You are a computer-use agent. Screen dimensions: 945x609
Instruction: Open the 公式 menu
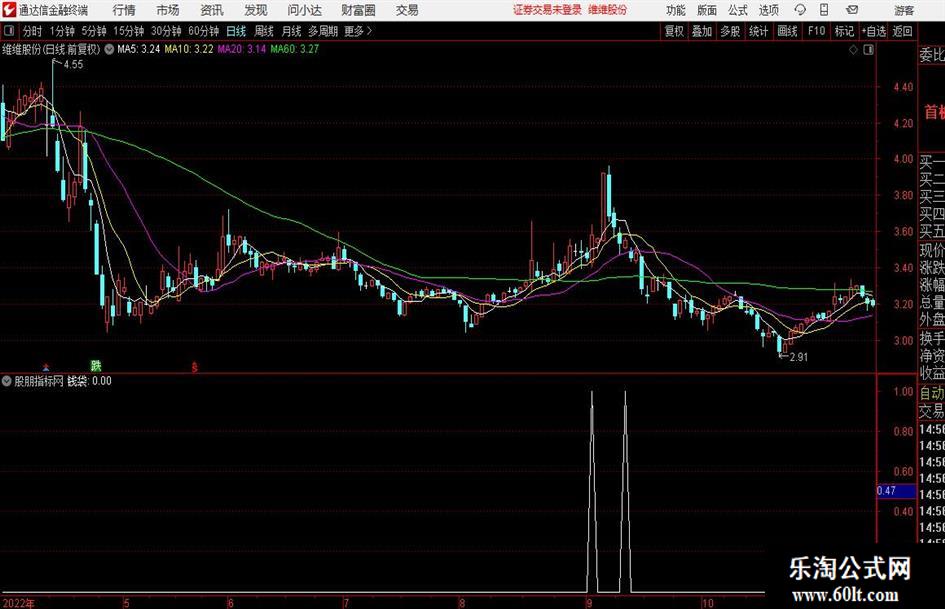tap(738, 10)
